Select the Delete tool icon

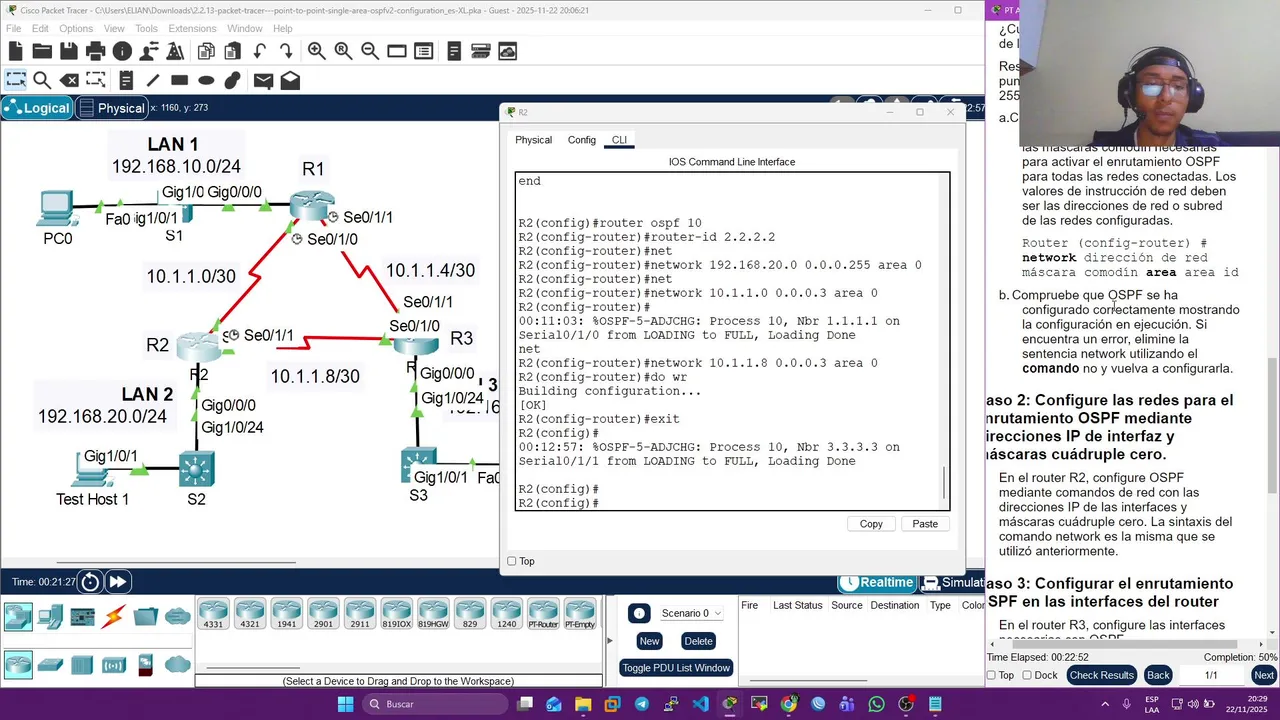pos(69,80)
